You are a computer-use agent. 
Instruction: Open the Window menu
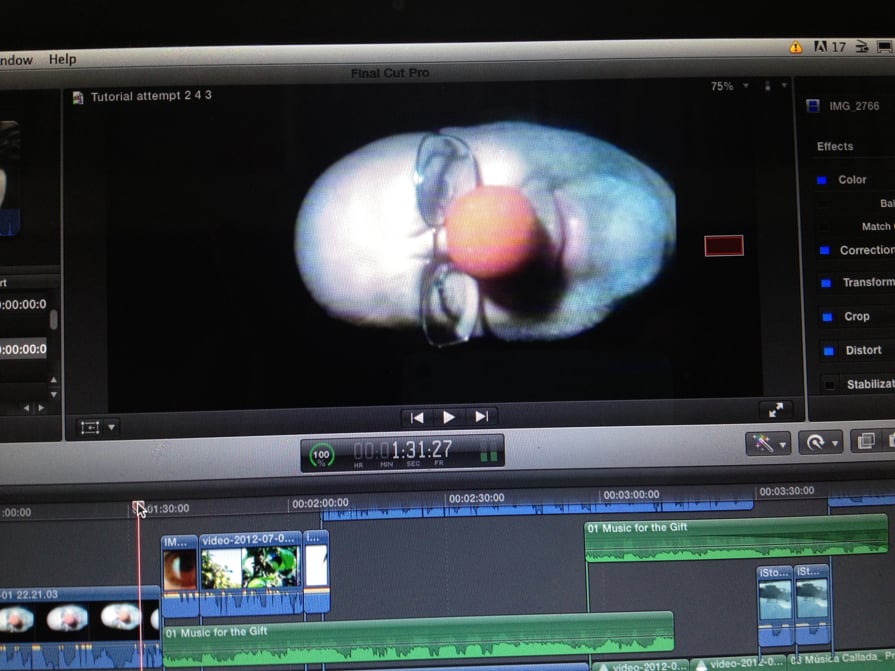[x=15, y=60]
